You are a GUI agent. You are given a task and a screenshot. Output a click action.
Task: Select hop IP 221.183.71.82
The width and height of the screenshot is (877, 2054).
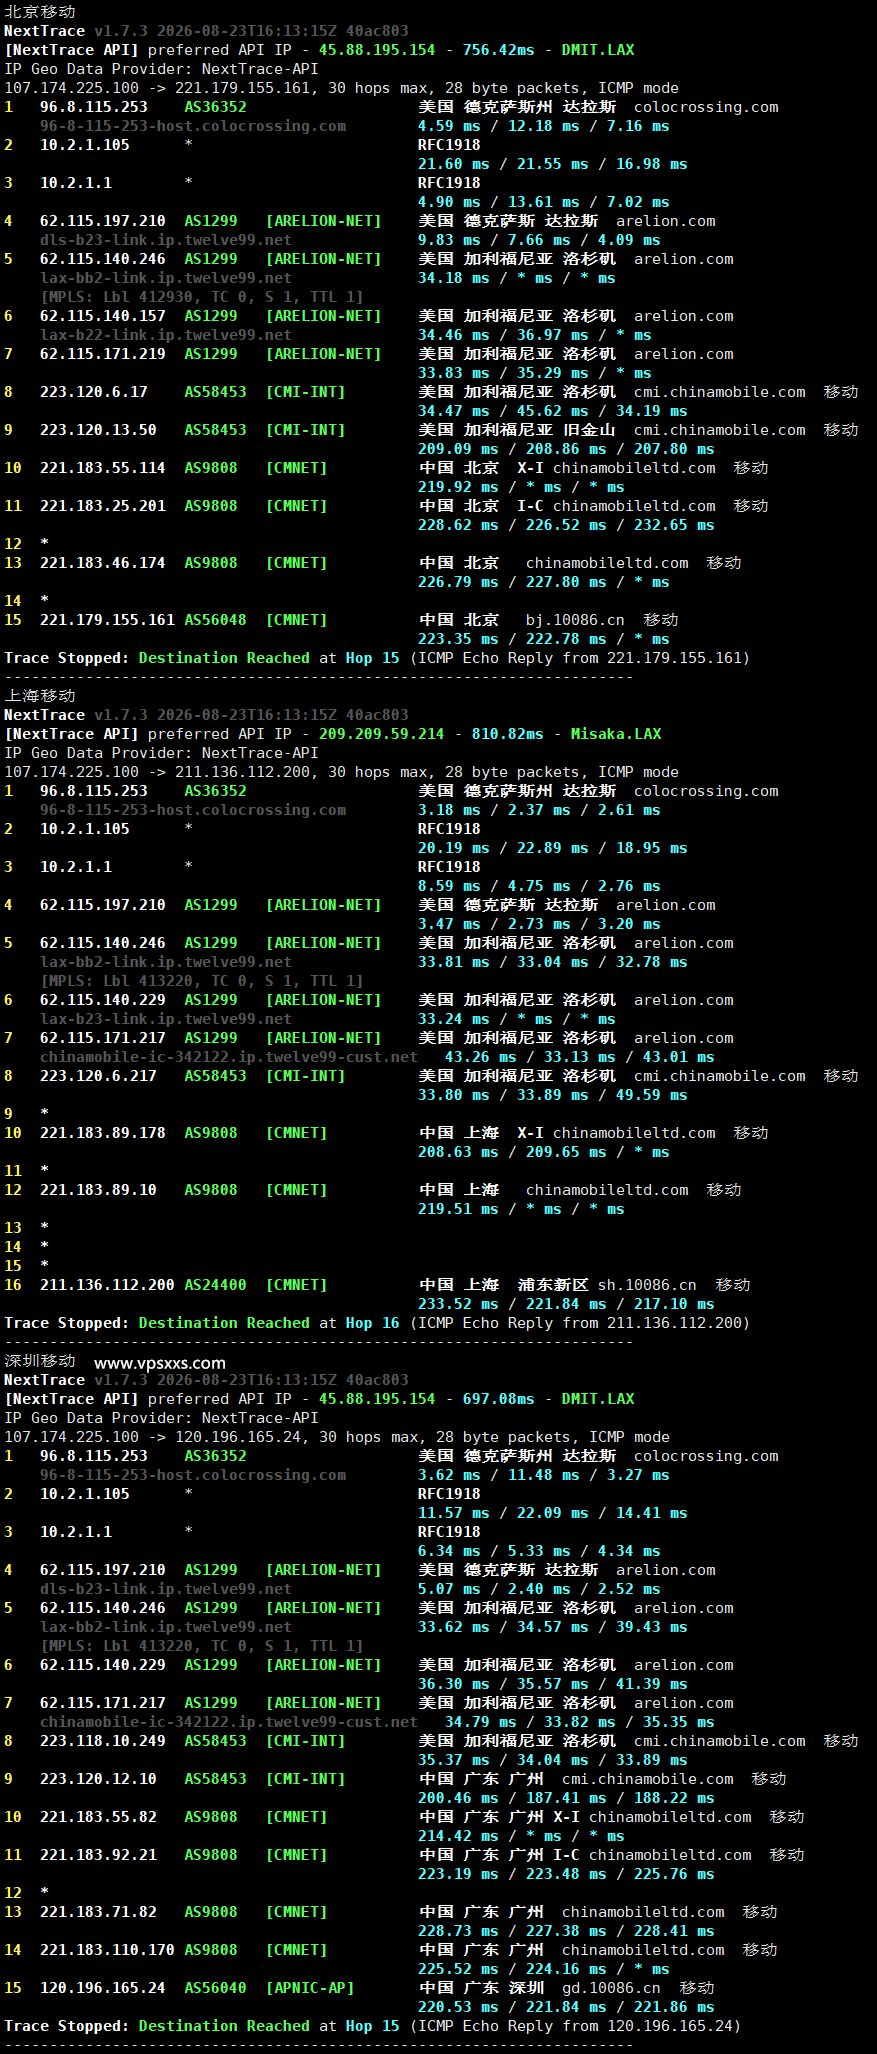[98, 1912]
